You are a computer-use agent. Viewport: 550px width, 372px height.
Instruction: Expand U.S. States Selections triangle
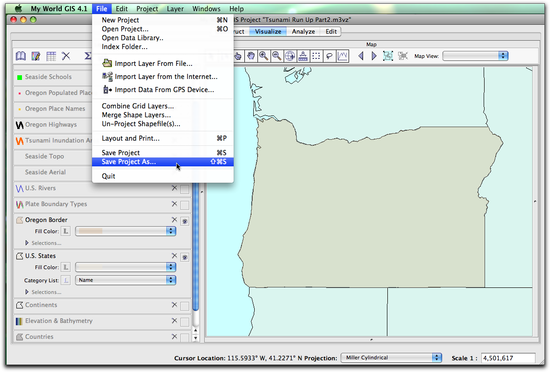[27, 292]
